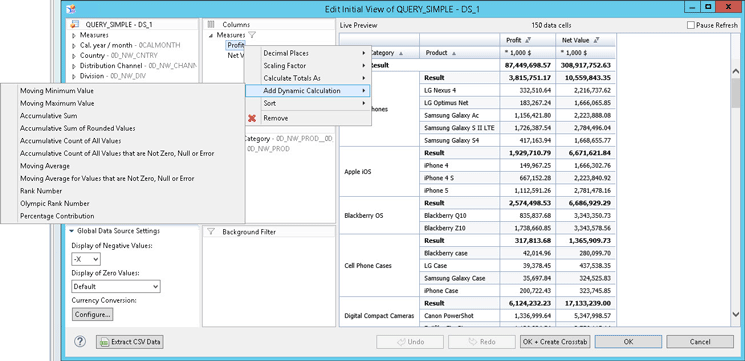This screenshot has height=361, width=745.
Task: Select the Blackberry Z10 product cell
Action: tap(460, 228)
